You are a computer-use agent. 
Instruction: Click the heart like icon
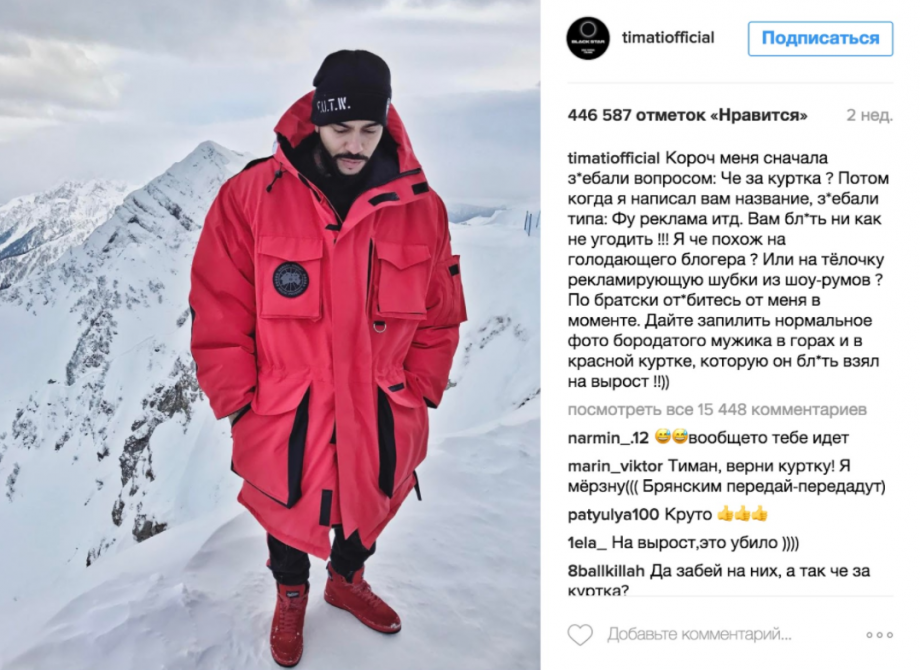(x=580, y=635)
